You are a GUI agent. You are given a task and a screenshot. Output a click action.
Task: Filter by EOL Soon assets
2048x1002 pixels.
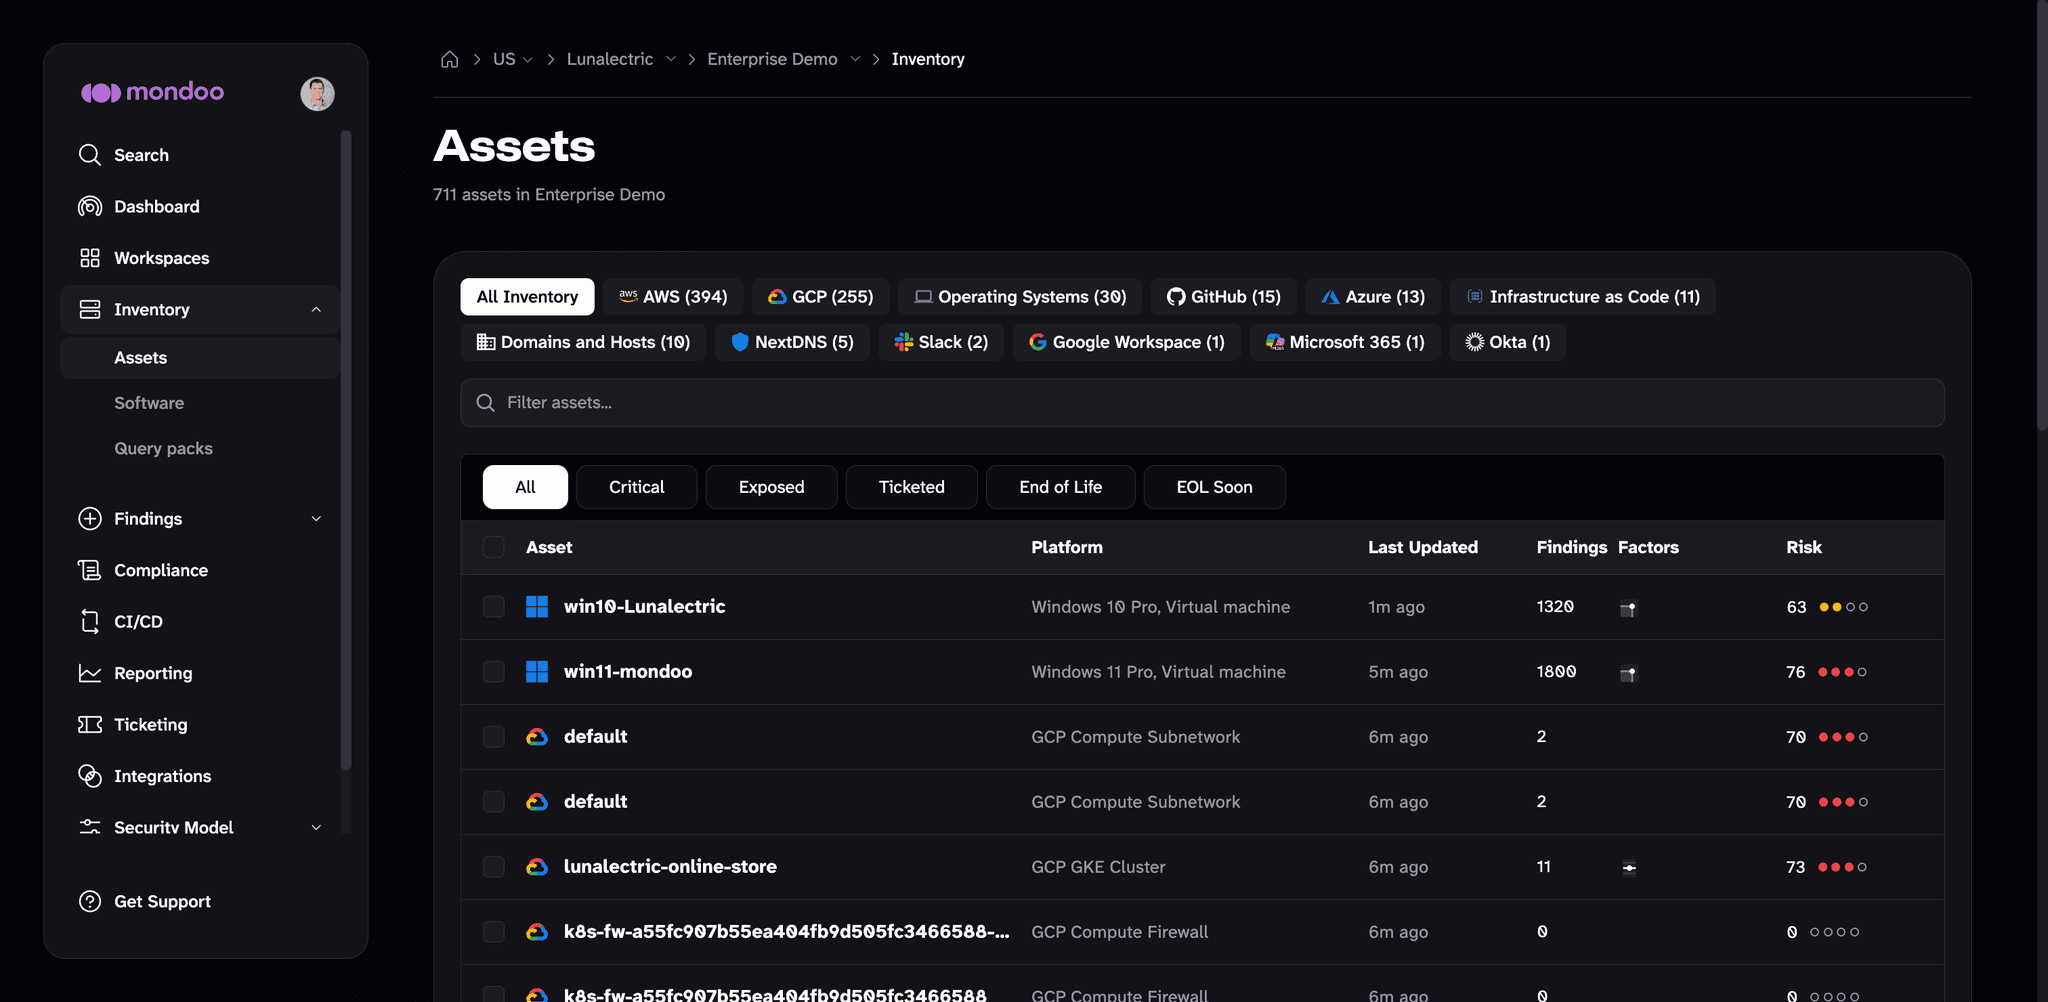pos(1214,487)
